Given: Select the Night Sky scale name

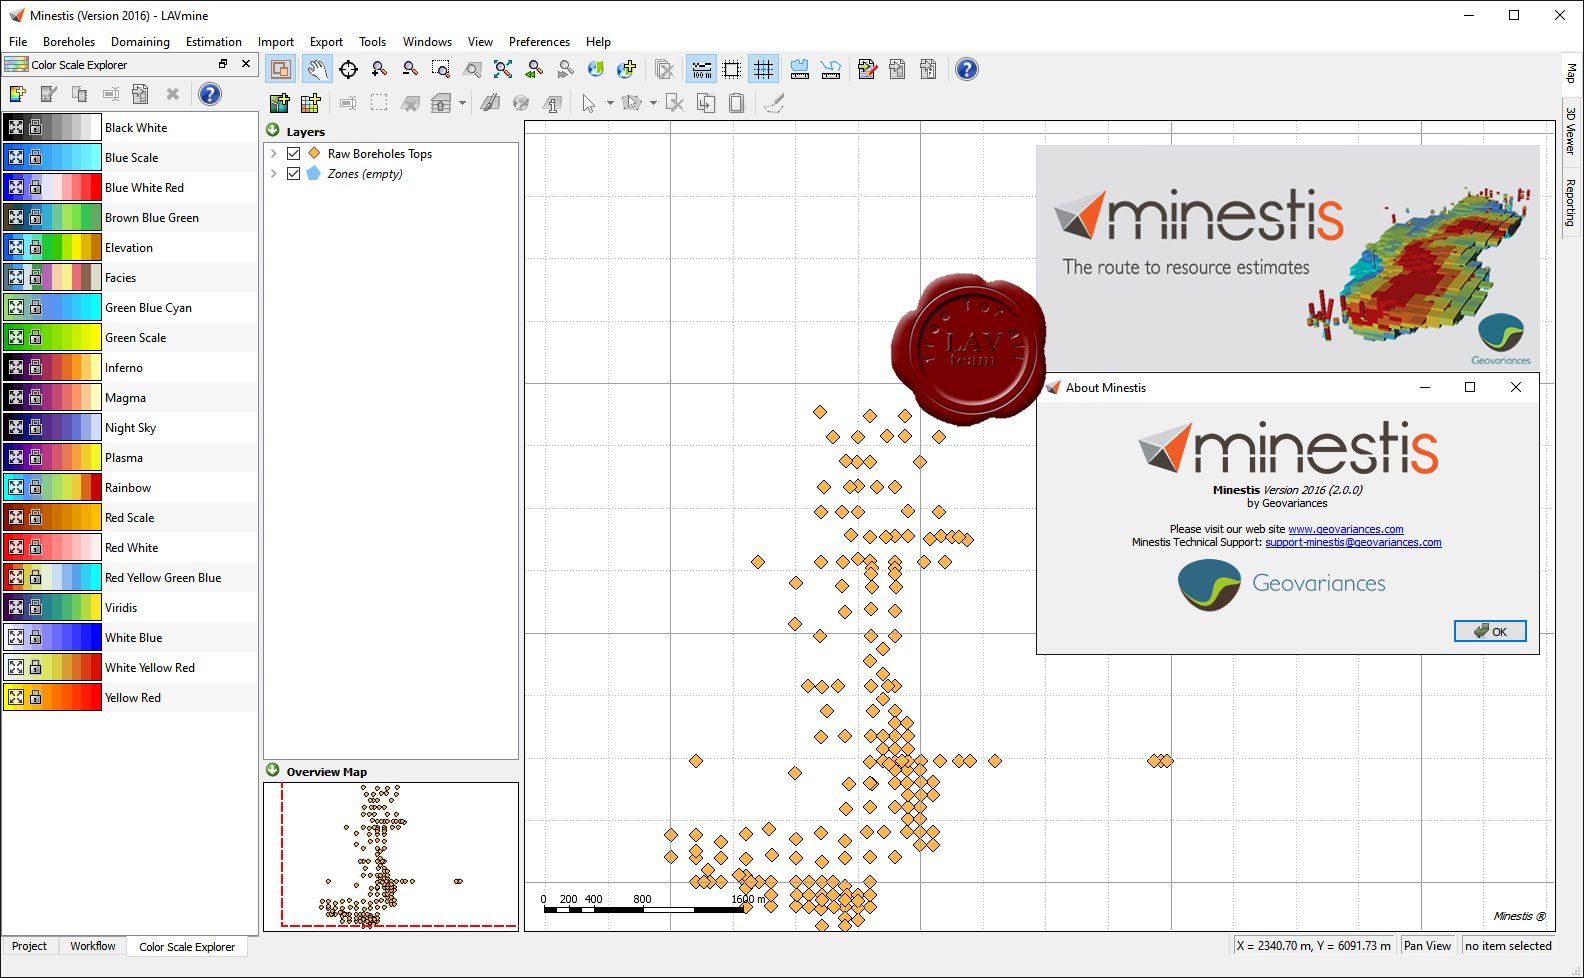Looking at the screenshot, I should (131, 428).
